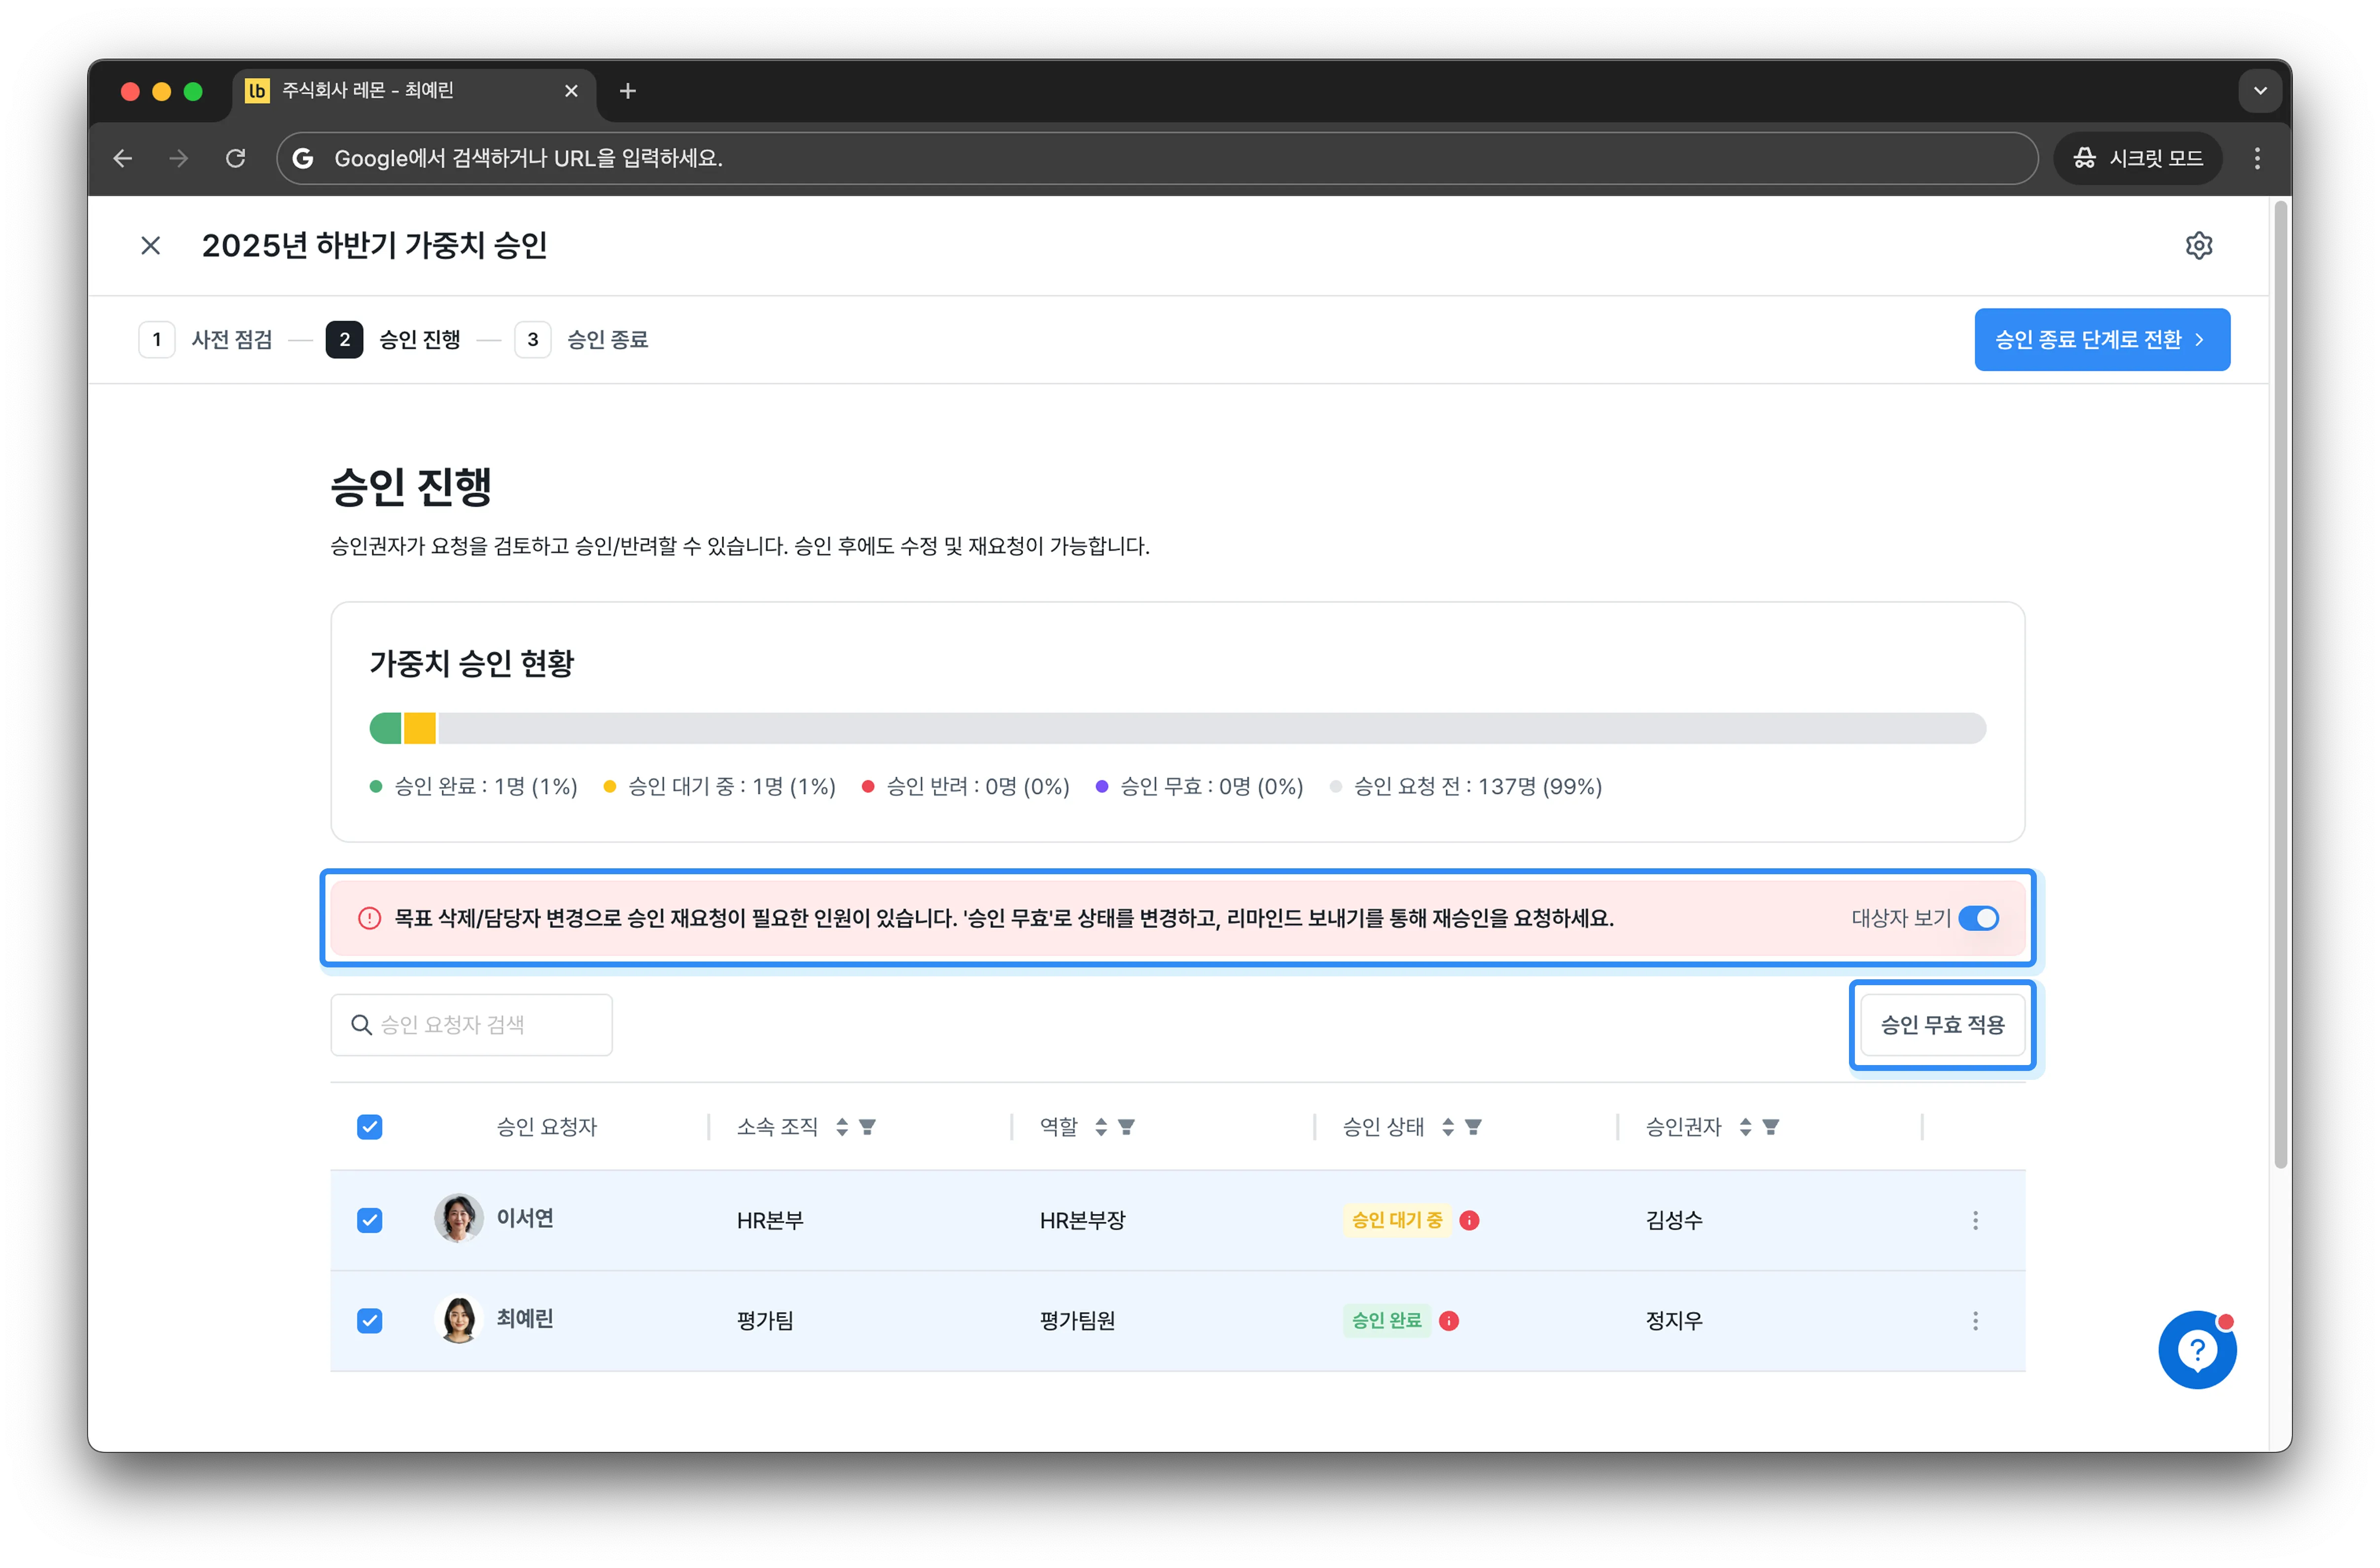
Task: Filter the 소속 조직 column
Action: 868,1127
